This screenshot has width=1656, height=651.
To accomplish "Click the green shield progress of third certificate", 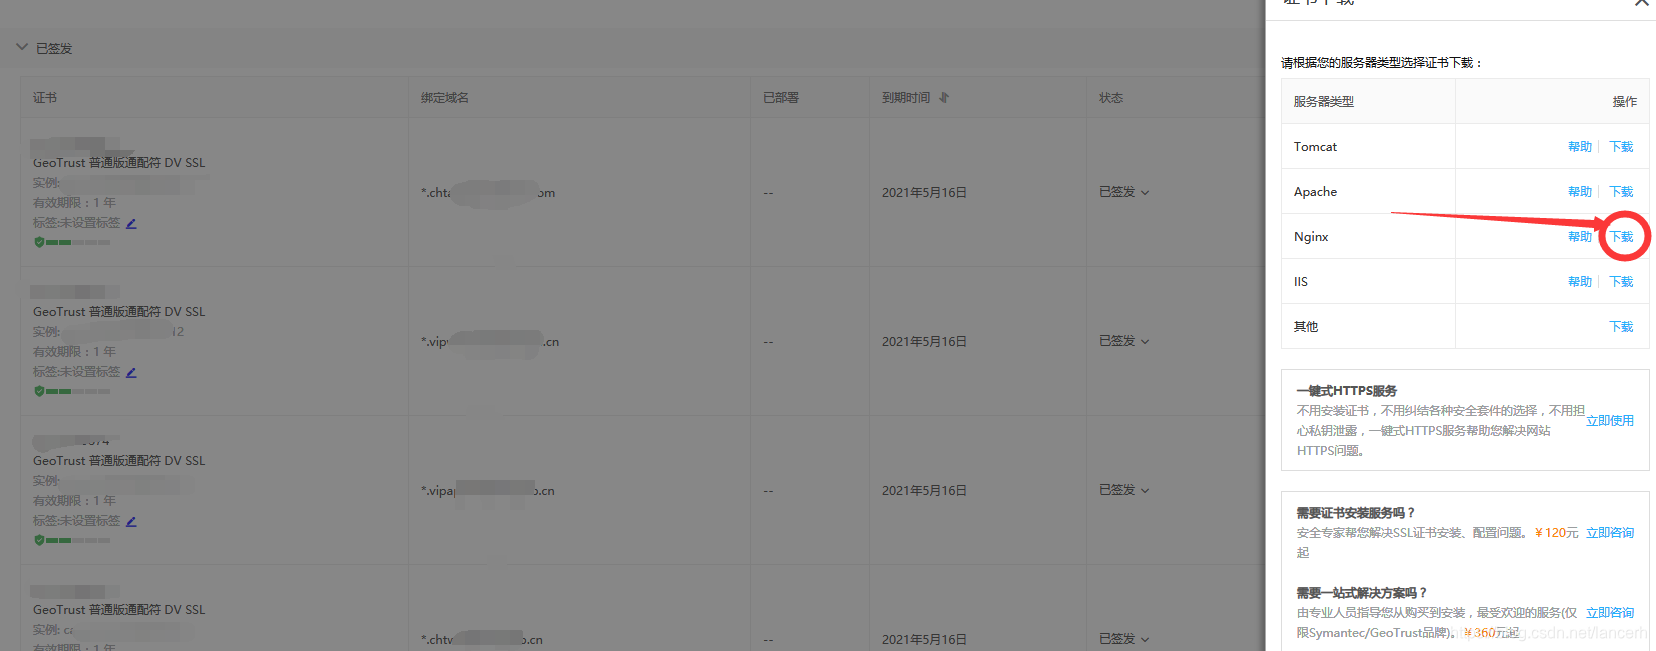I will click(72, 540).
